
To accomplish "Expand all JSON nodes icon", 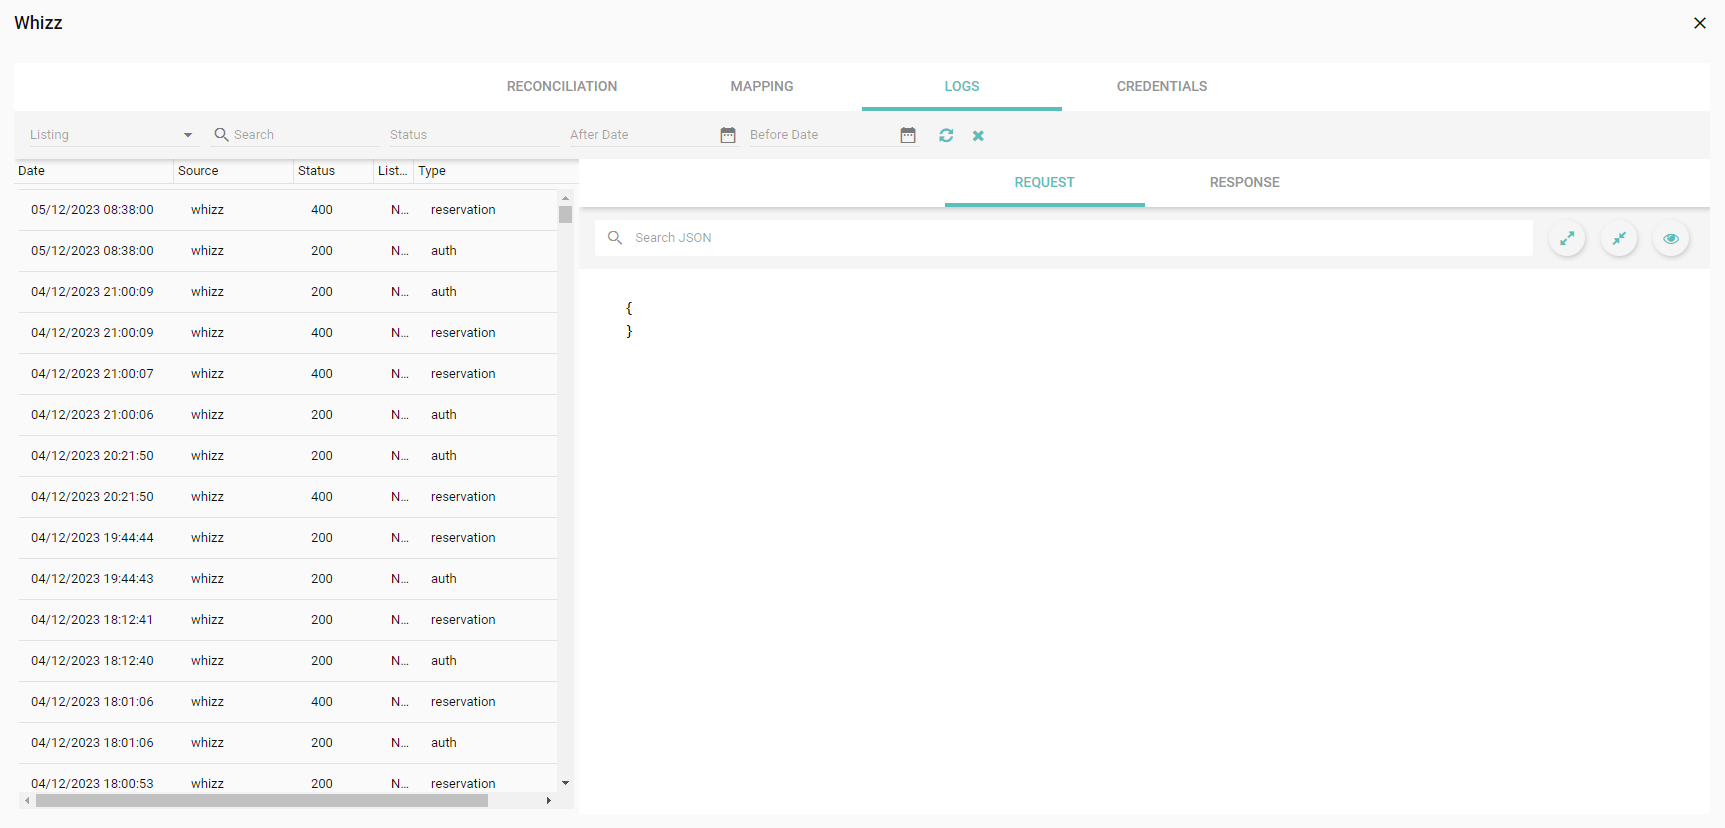I will (x=1567, y=238).
